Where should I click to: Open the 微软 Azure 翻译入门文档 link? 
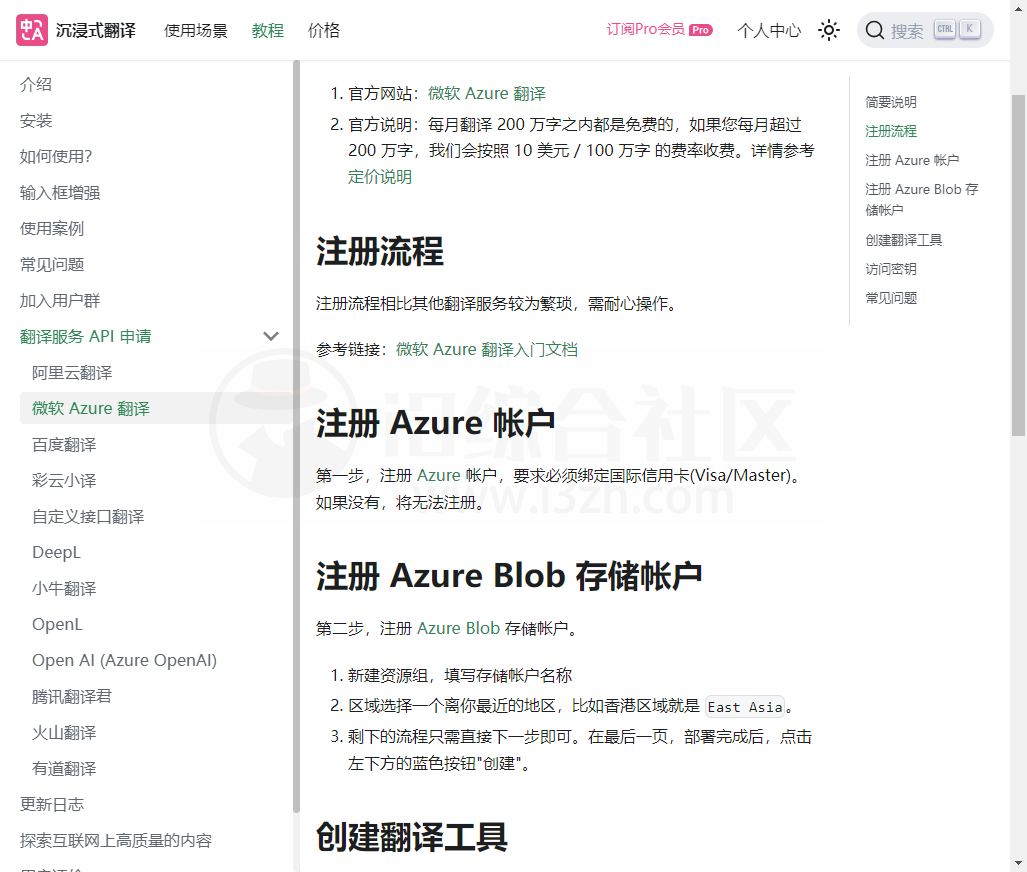coord(487,350)
